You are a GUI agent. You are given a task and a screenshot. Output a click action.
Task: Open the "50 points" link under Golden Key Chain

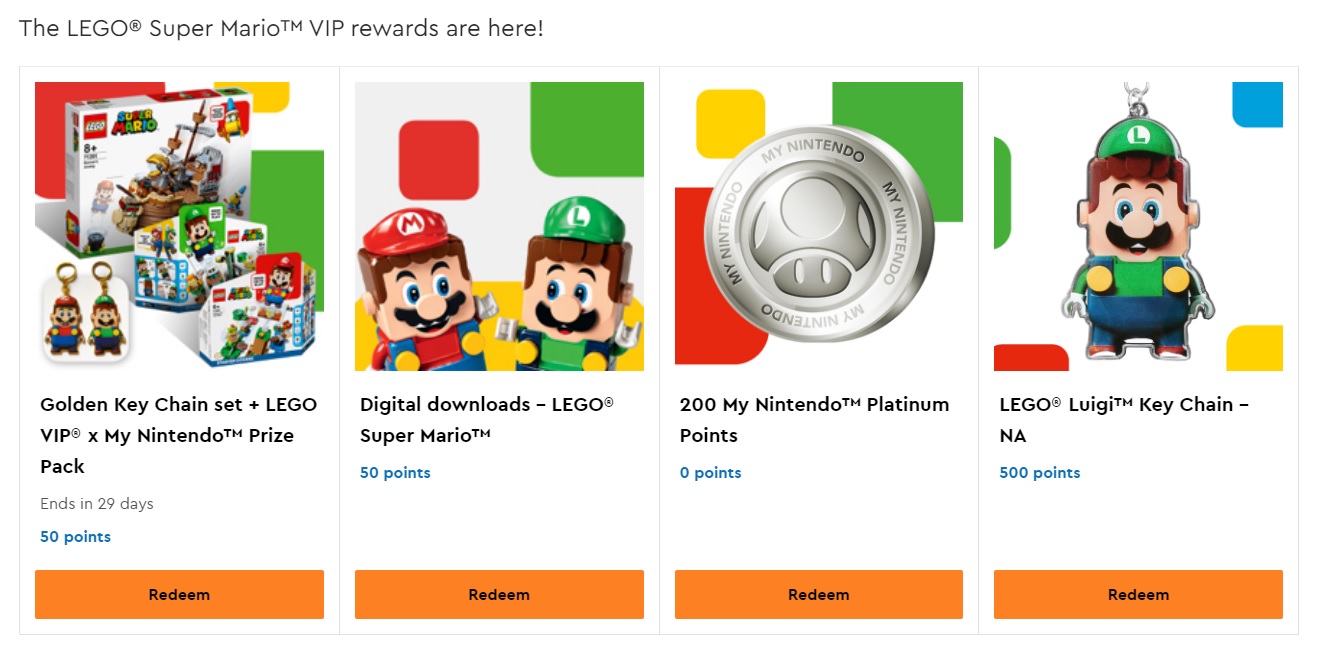click(x=74, y=536)
